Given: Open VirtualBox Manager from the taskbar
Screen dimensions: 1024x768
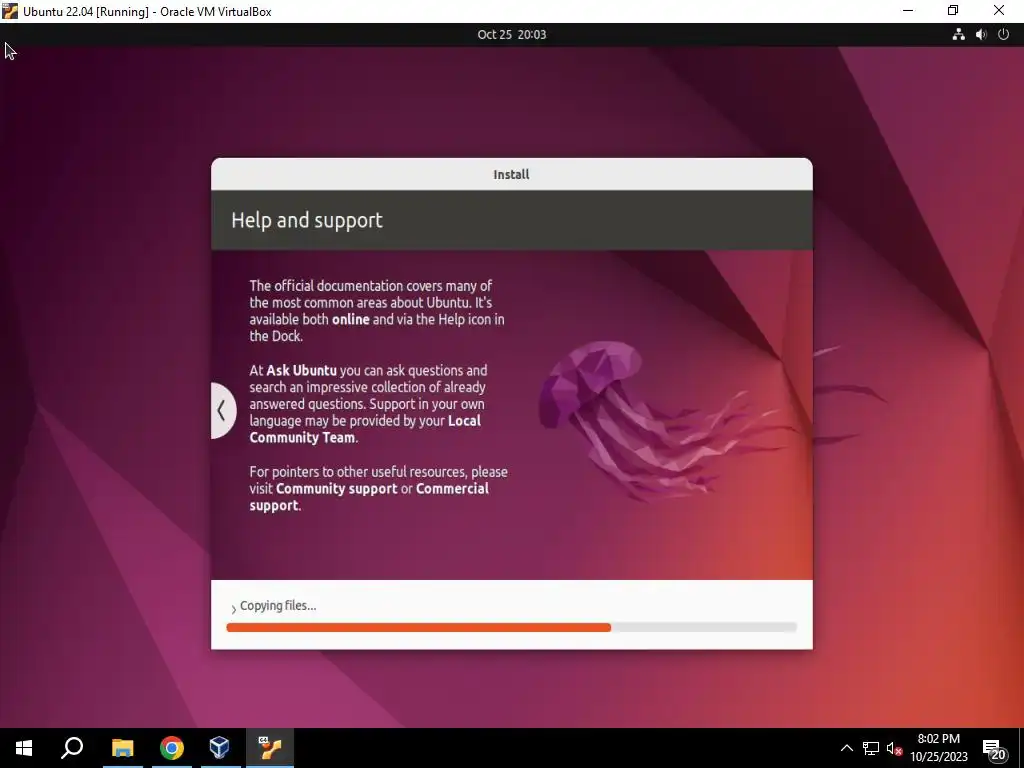Looking at the screenshot, I should tap(220, 748).
